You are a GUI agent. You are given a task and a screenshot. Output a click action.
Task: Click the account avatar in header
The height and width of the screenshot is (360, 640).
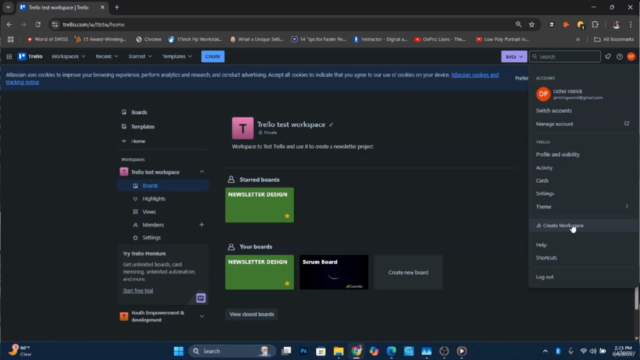(631, 57)
